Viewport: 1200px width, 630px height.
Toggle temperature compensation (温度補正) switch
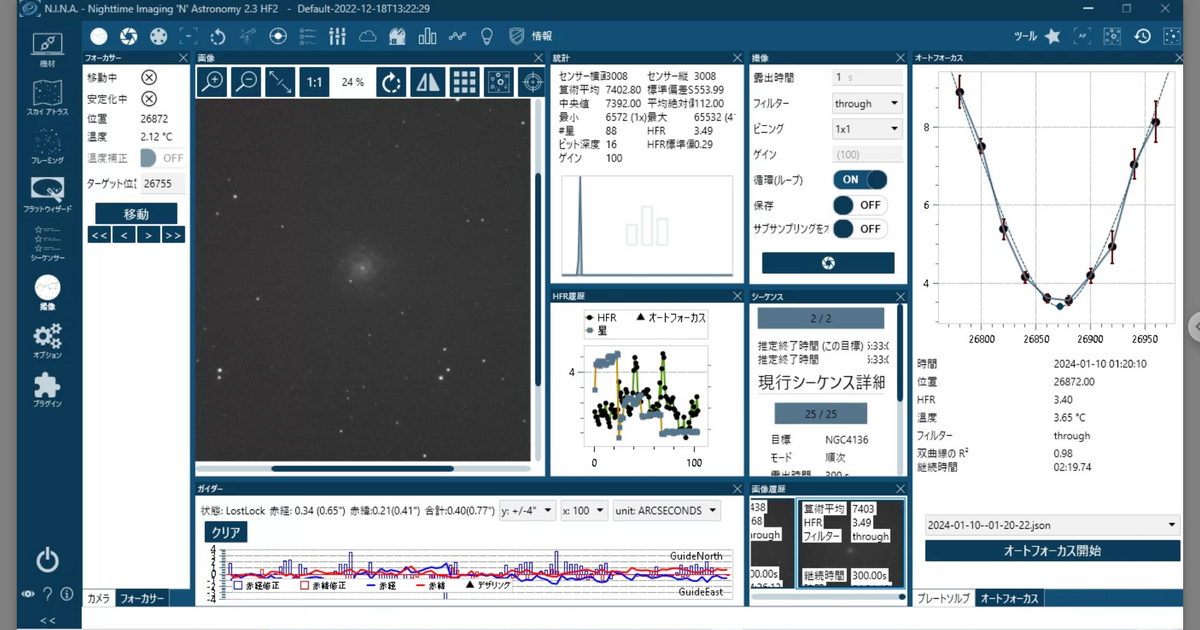(x=162, y=158)
